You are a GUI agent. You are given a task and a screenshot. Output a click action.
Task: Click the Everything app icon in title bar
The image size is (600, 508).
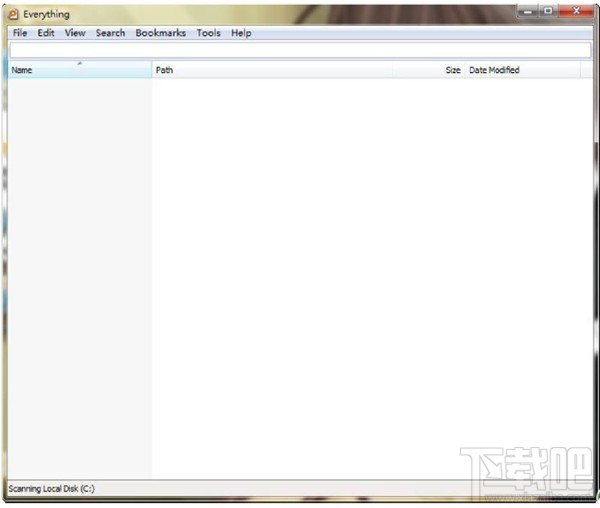coord(13,15)
